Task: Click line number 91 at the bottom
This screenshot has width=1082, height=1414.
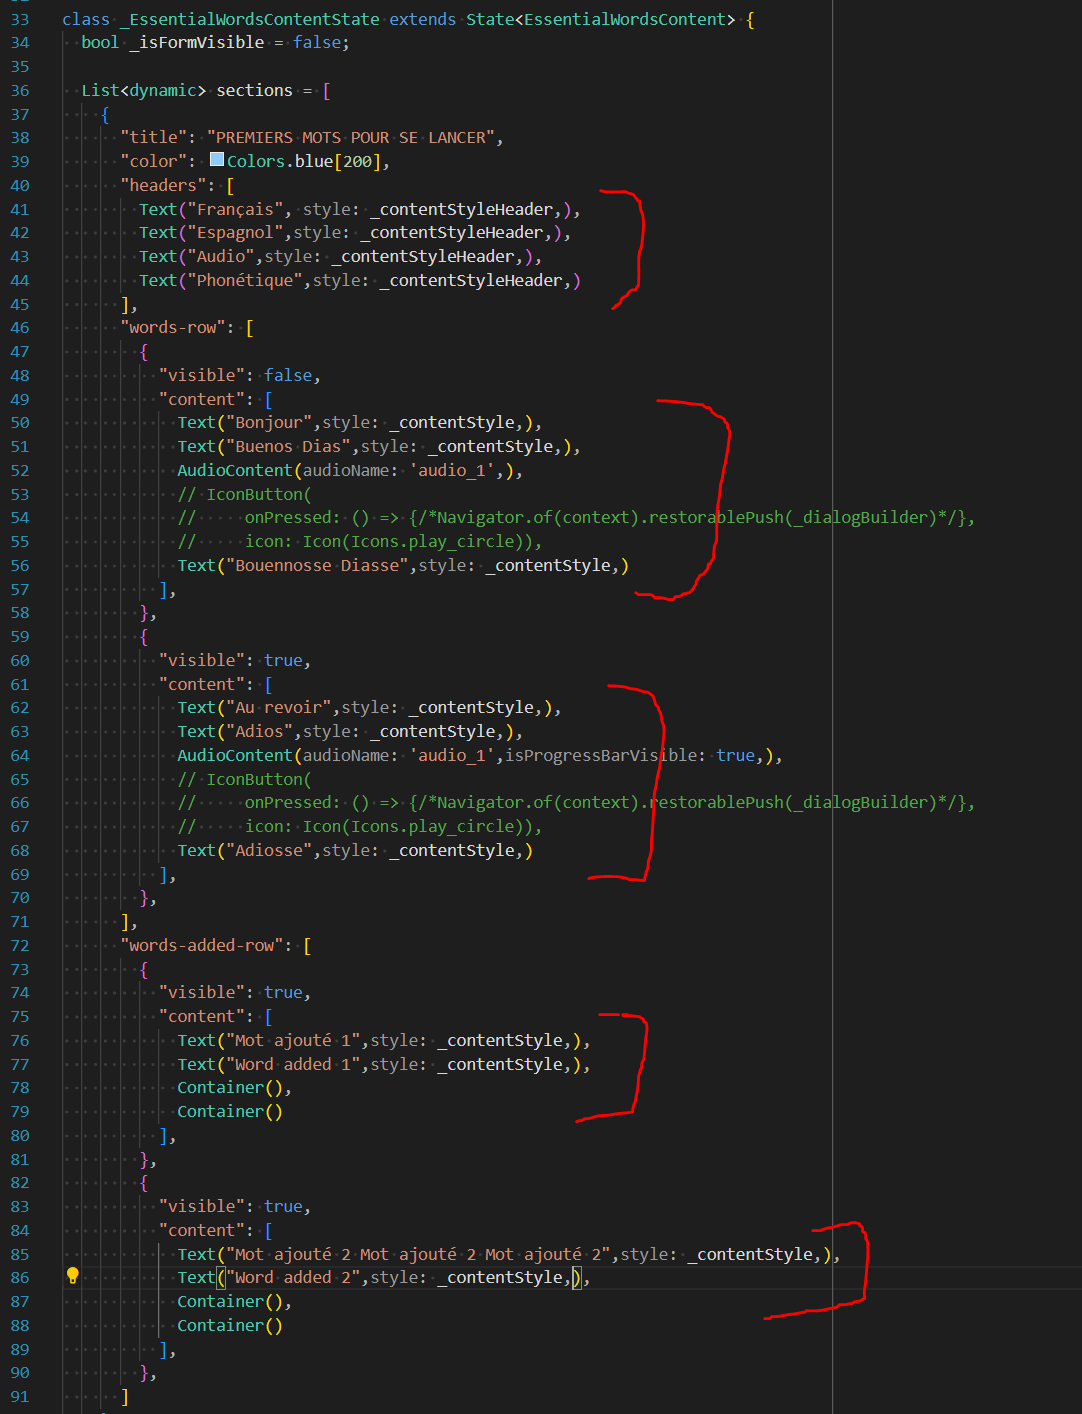Action: 19,1396
